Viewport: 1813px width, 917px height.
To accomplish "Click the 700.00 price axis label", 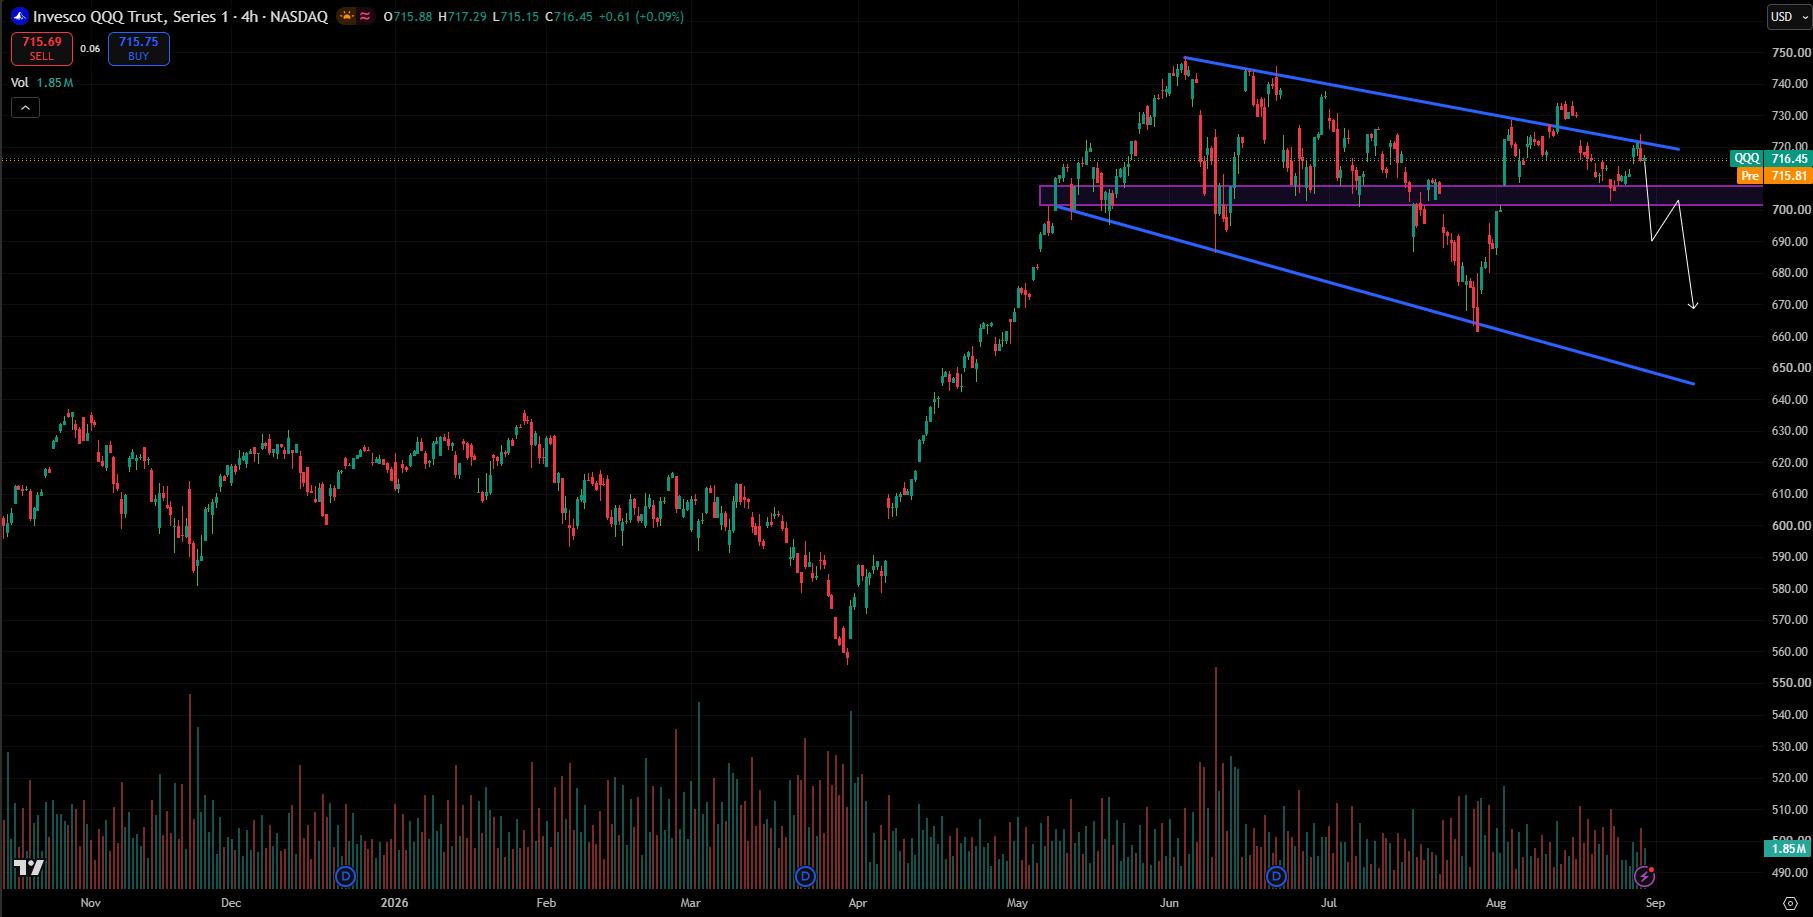I will (1790, 210).
